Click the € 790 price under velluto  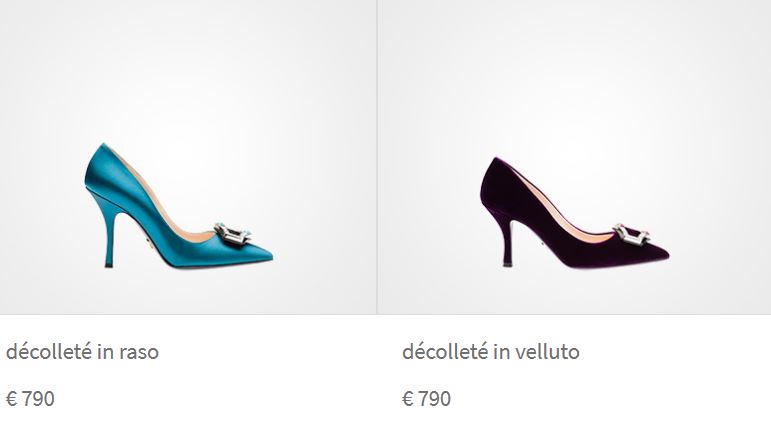pos(426,399)
